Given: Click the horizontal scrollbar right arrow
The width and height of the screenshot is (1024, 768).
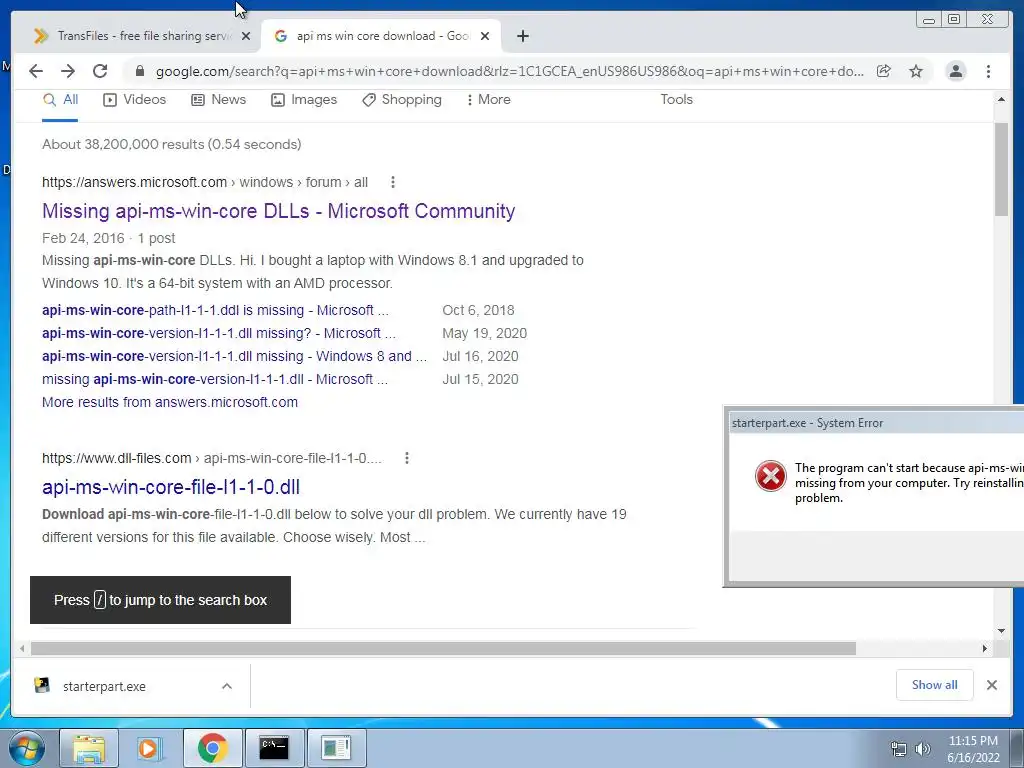Looking at the screenshot, I should click(985, 648).
